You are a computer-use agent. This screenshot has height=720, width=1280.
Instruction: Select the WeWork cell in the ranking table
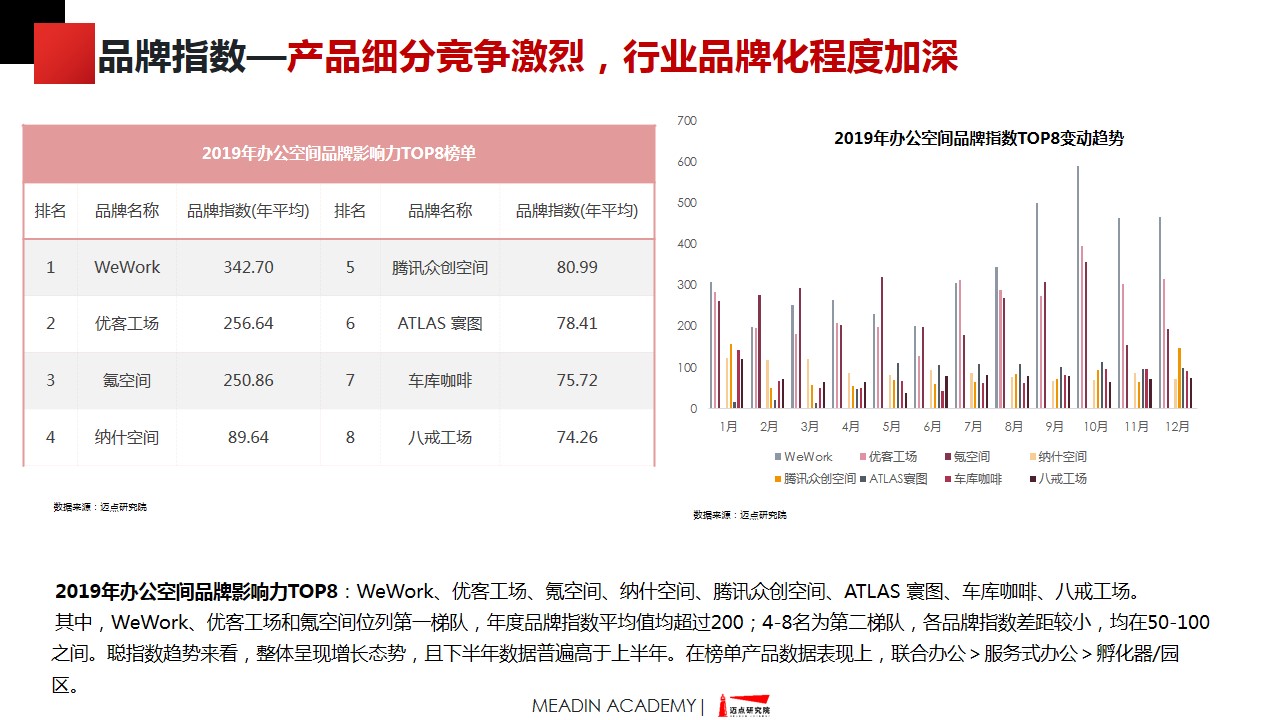127,268
